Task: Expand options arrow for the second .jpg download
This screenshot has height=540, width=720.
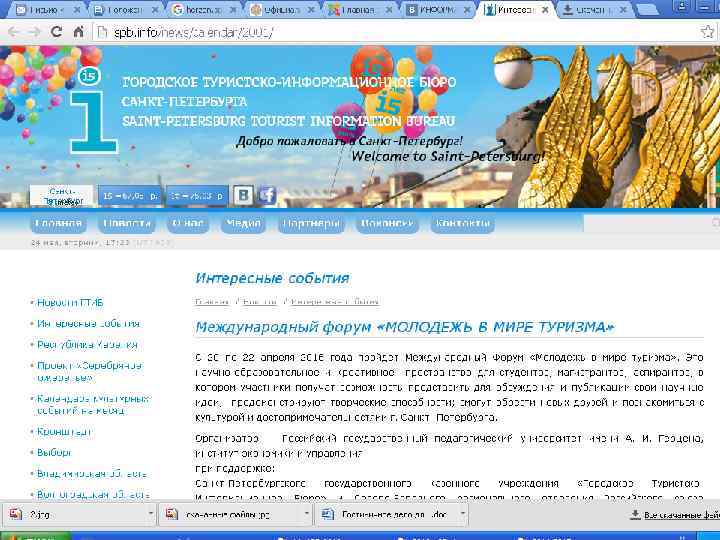Action: click(x=307, y=514)
